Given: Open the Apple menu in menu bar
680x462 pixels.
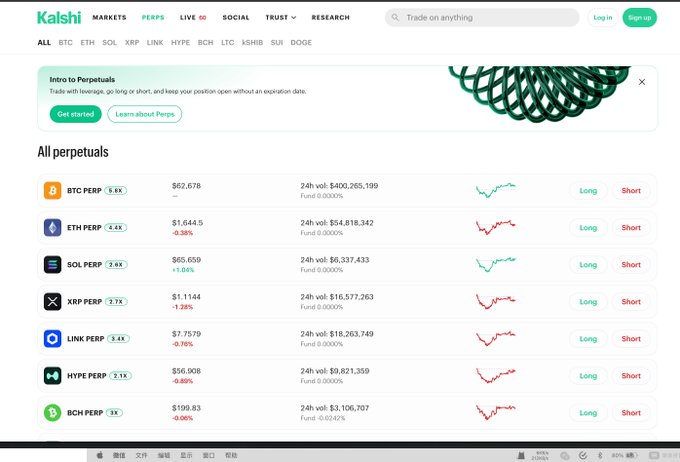Looking at the screenshot, I should tap(100, 455).
